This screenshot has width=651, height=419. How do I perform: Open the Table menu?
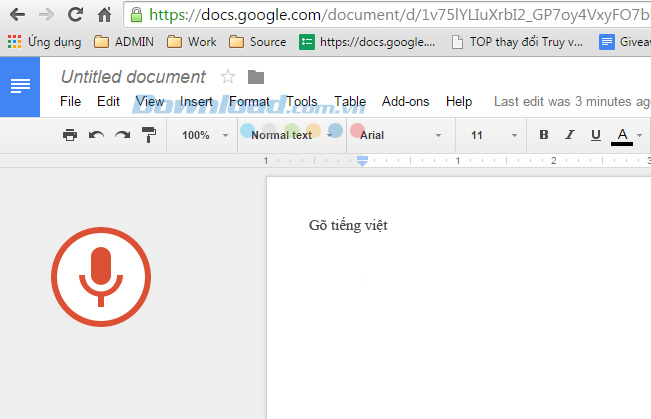pyautogui.click(x=350, y=101)
